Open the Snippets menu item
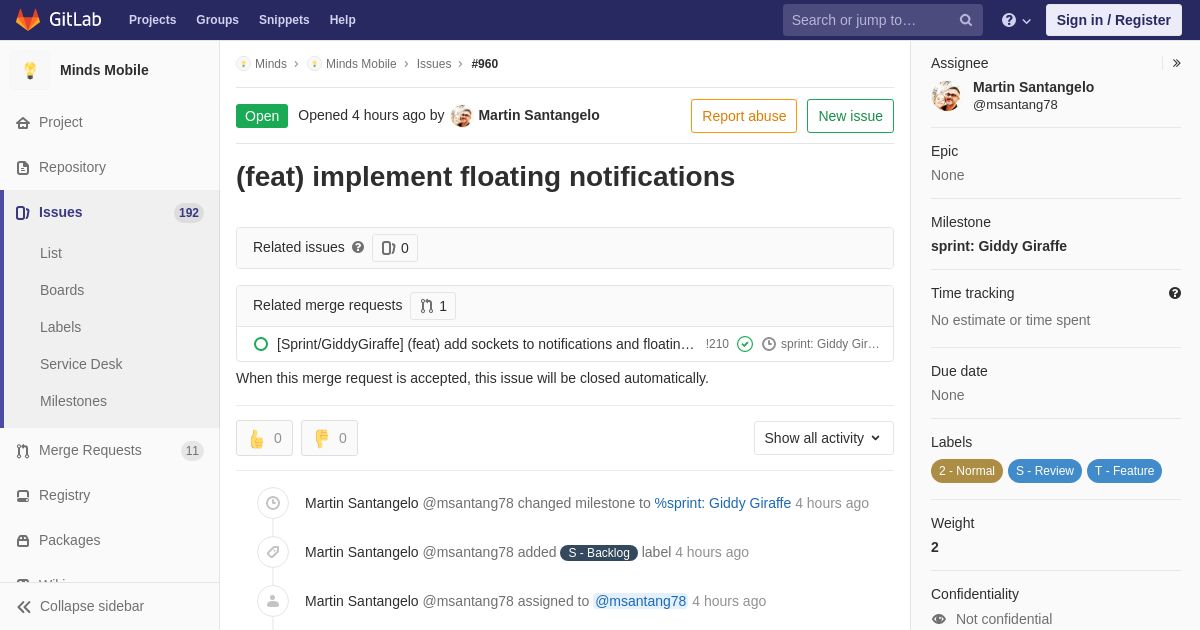The image size is (1200, 630). click(x=284, y=20)
